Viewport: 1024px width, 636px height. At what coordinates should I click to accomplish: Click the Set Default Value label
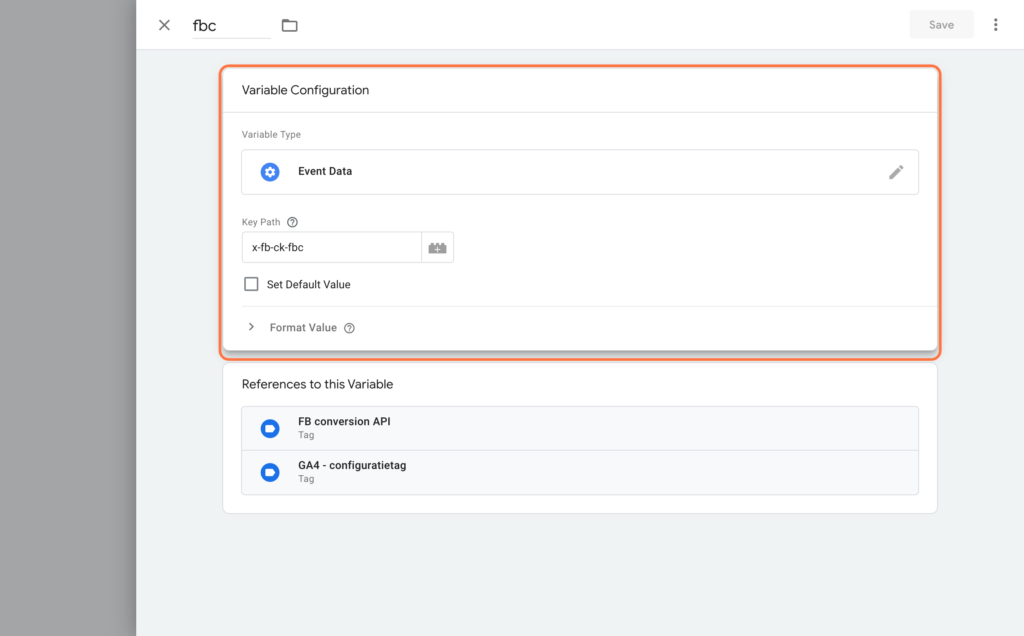308,284
